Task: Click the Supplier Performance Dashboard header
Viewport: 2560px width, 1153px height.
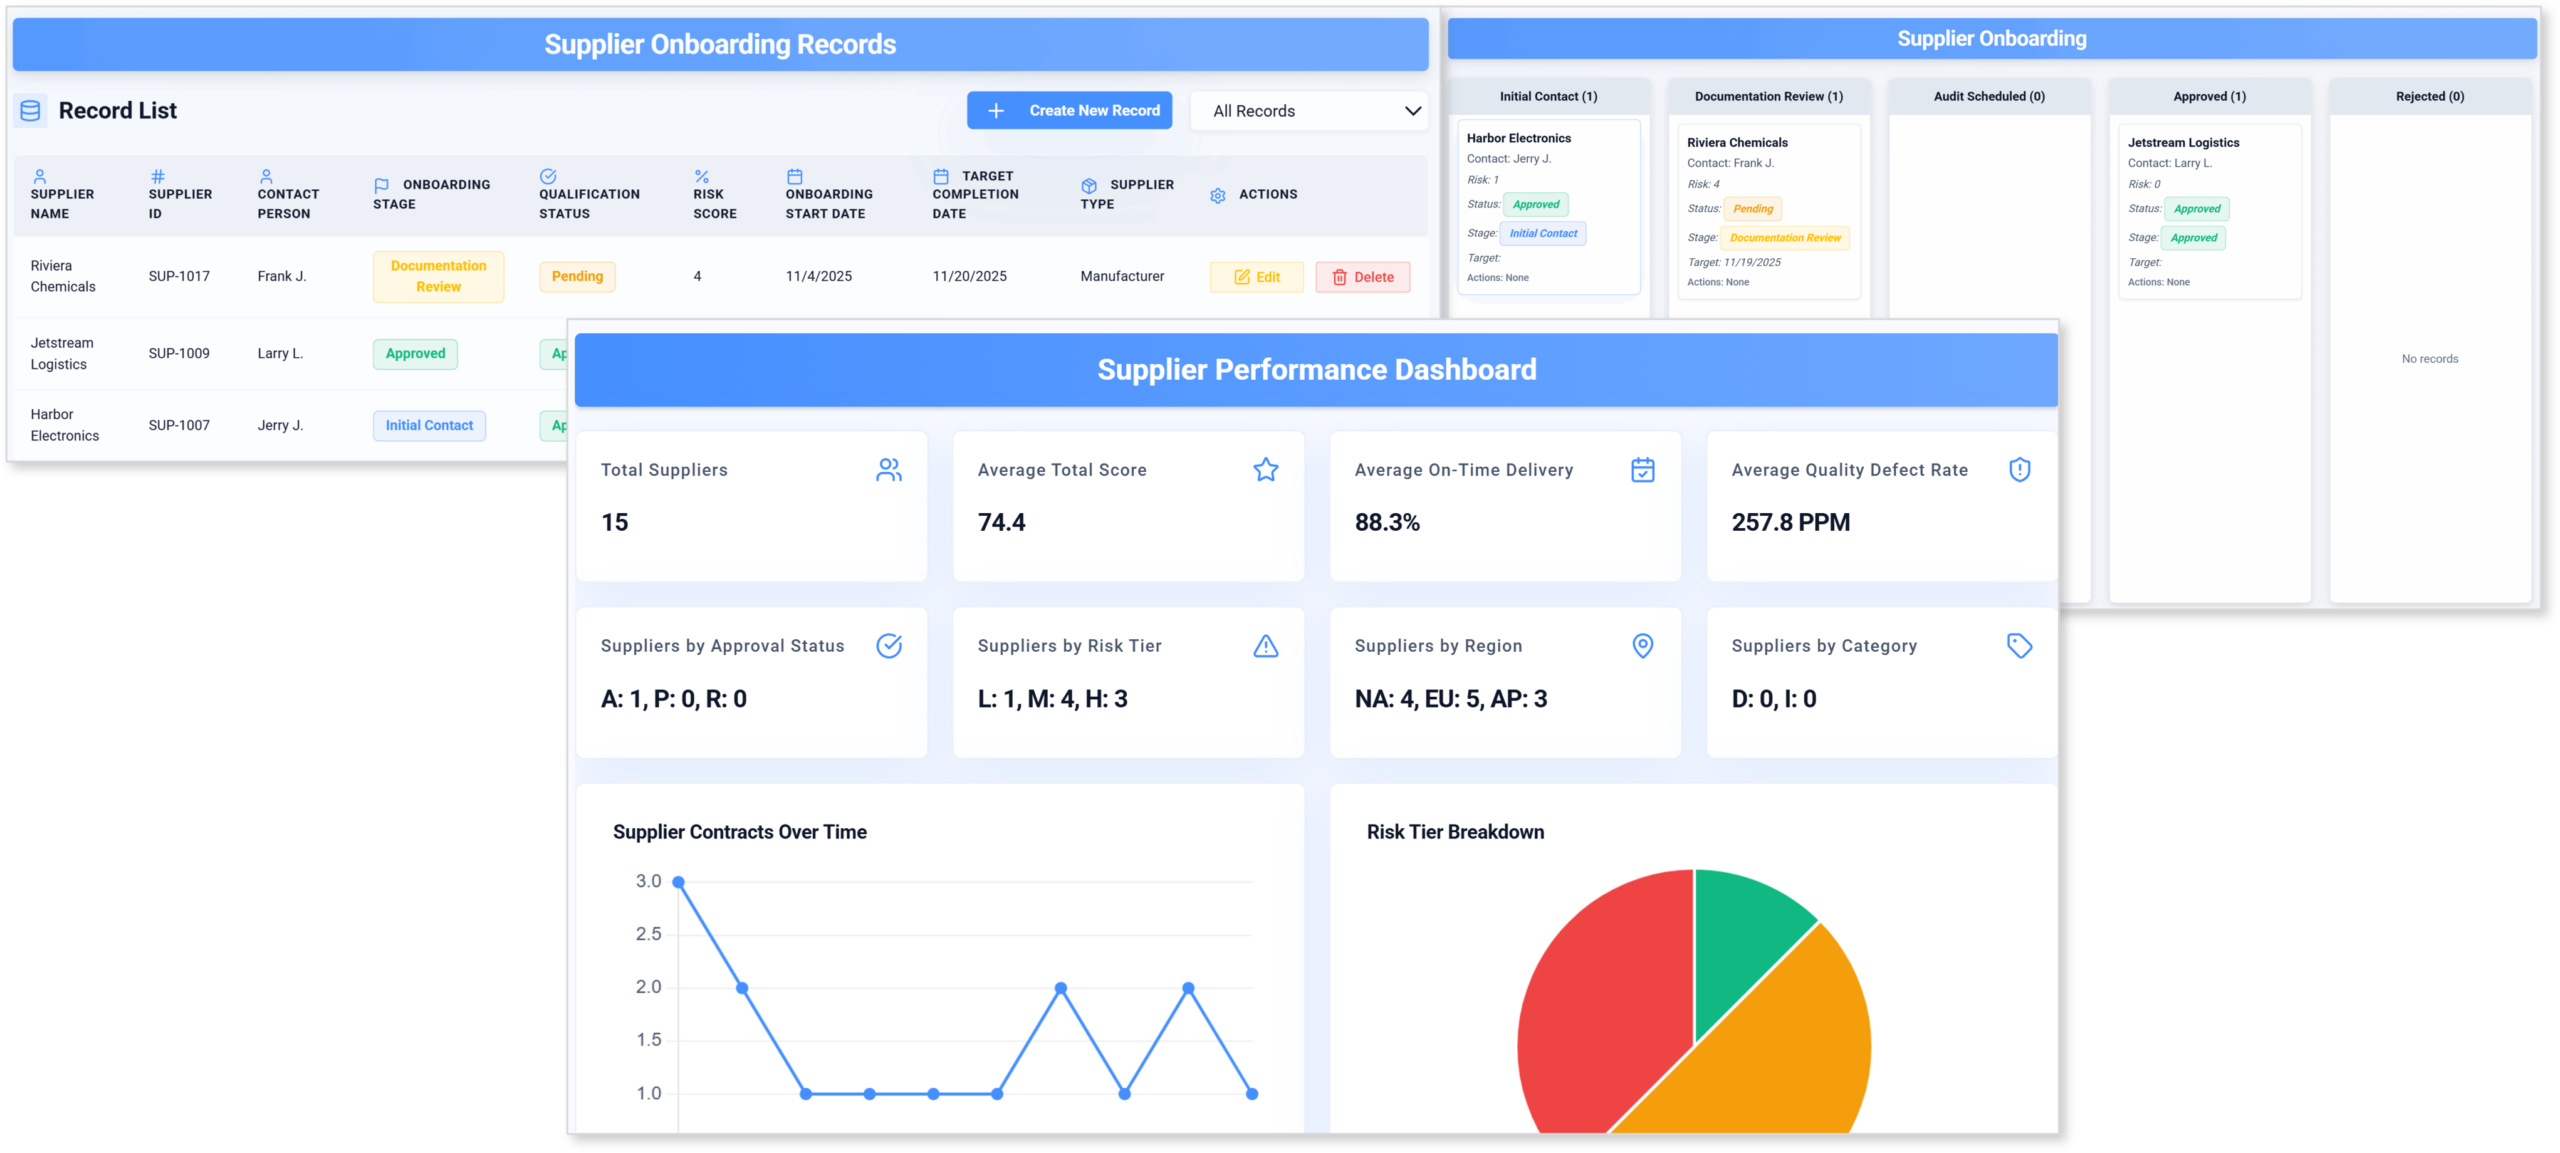Action: [x=1316, y=370]
